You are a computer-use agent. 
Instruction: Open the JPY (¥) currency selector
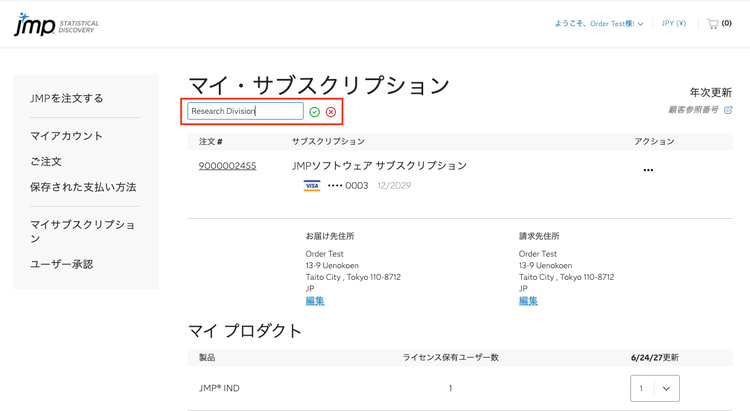tap(673, 23)
